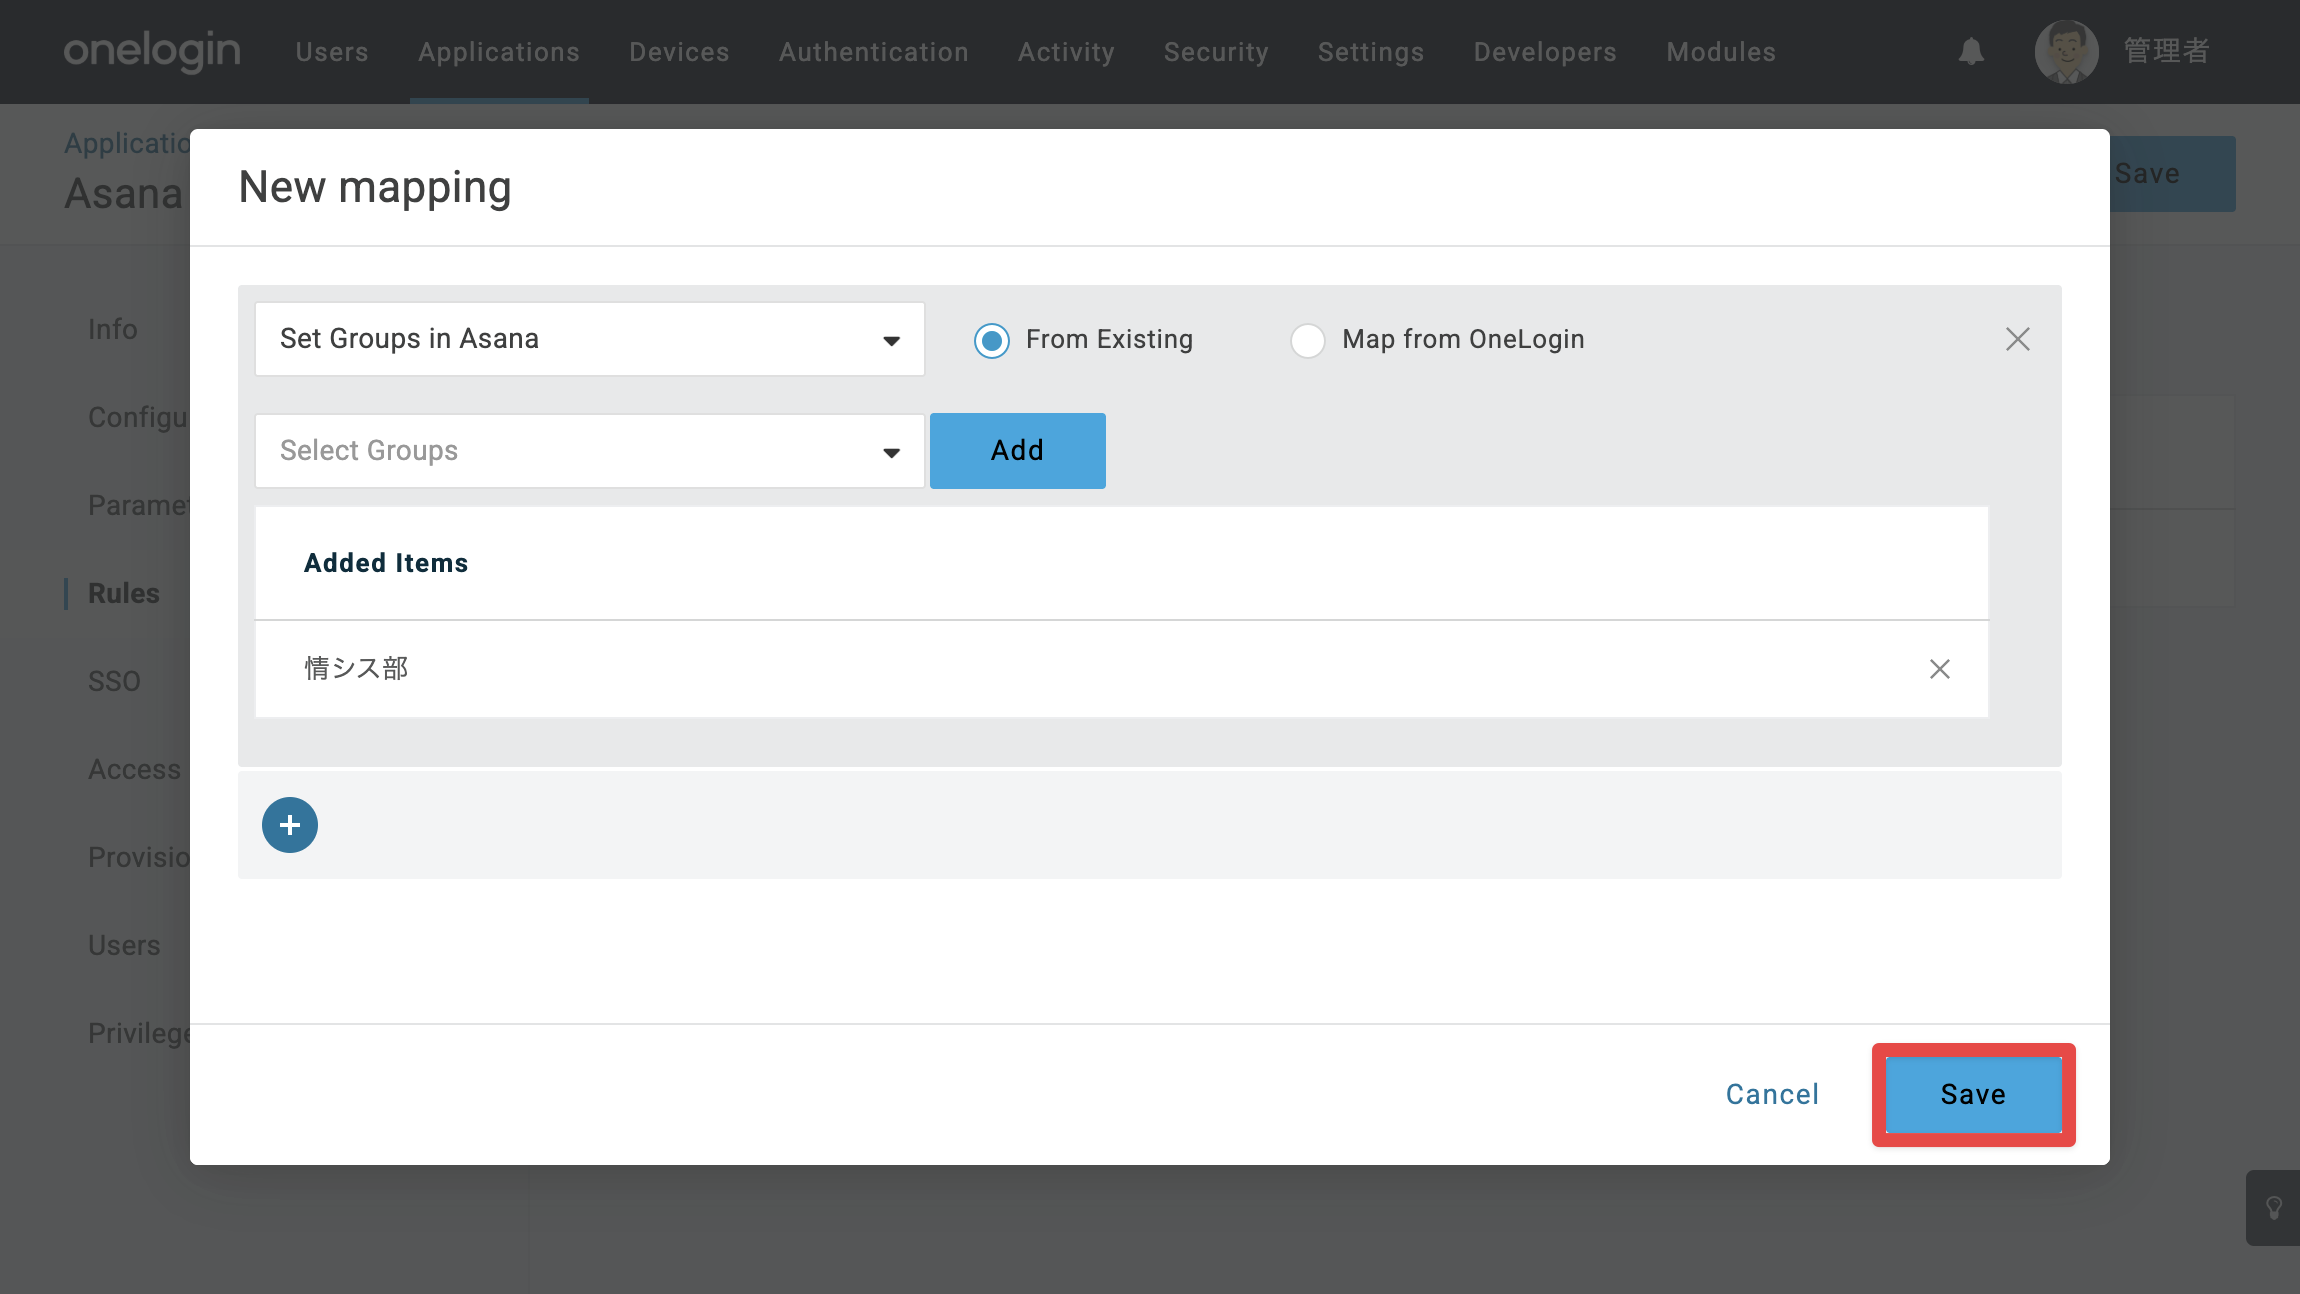Click the background page Save button
The image size is (2300, 1294).
click(x=2172, y=174)
